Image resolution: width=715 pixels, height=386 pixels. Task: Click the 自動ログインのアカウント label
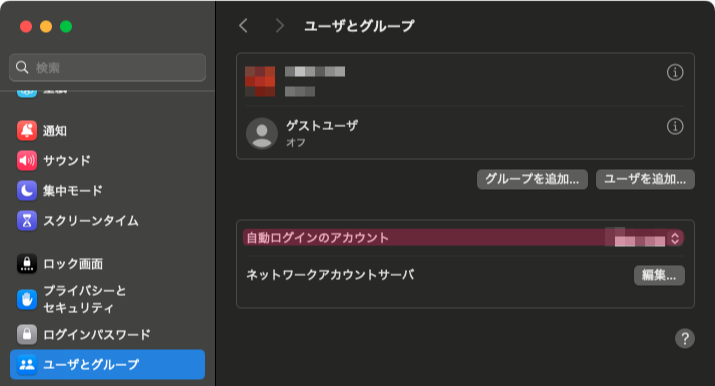pos(317,237)
